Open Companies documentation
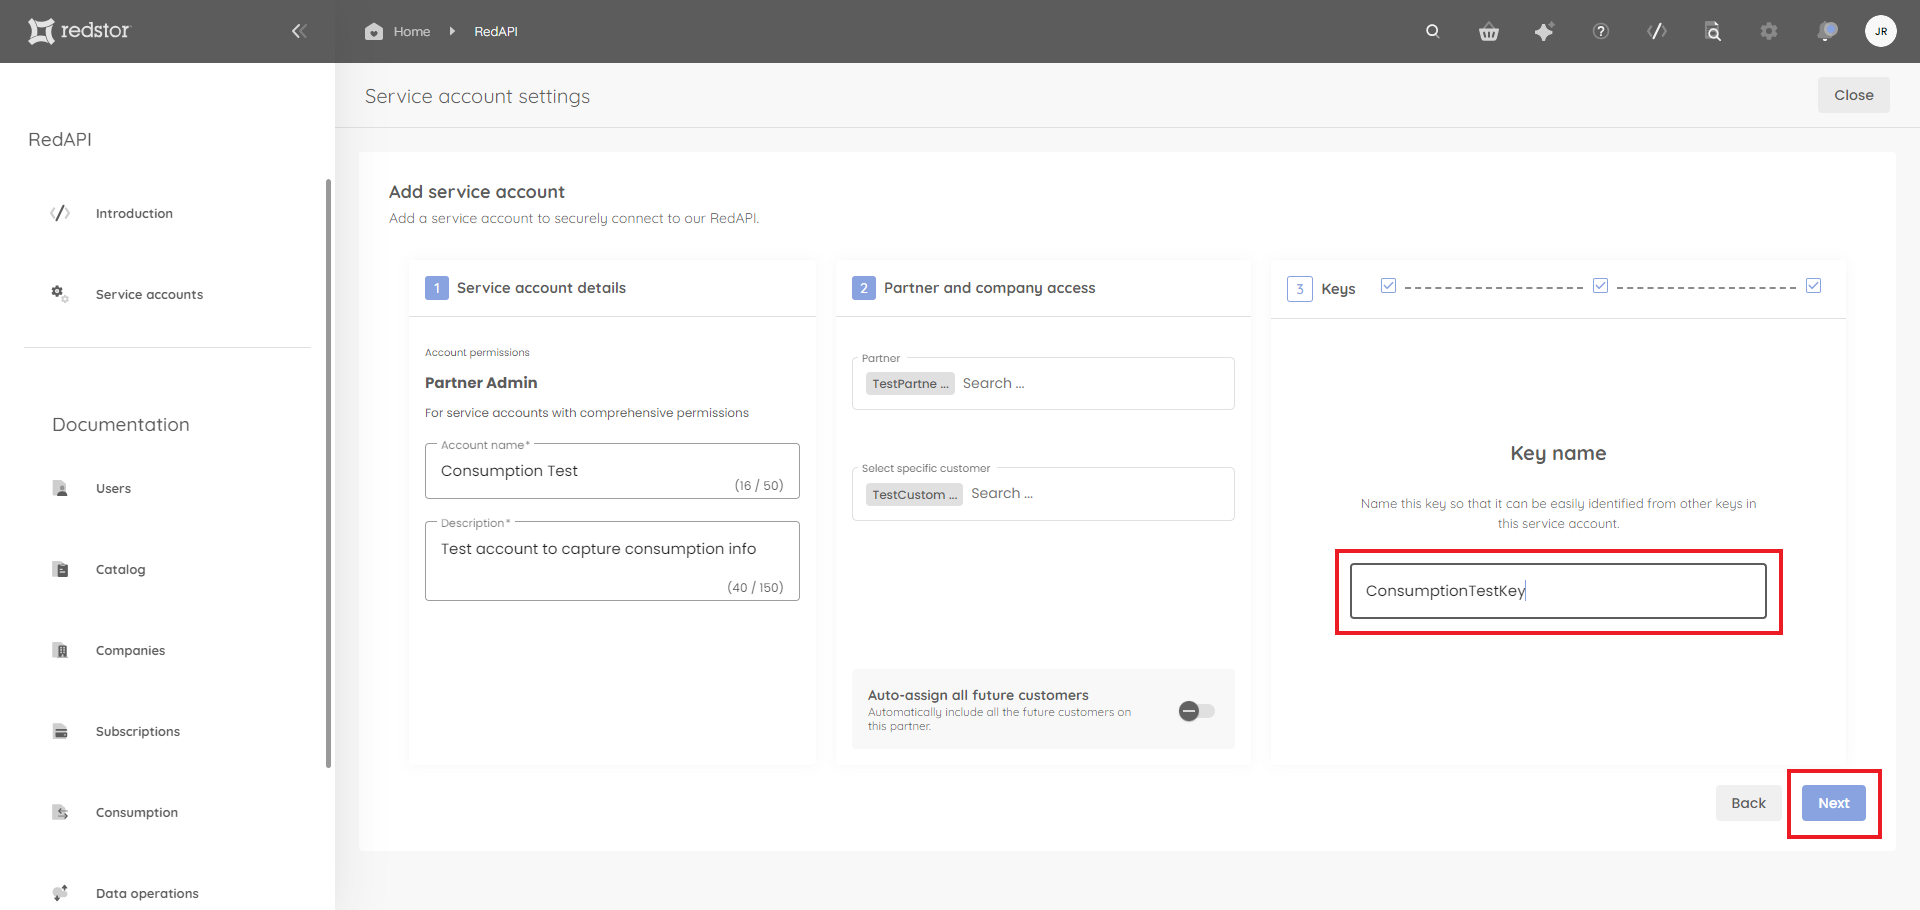 click(130, 650)
